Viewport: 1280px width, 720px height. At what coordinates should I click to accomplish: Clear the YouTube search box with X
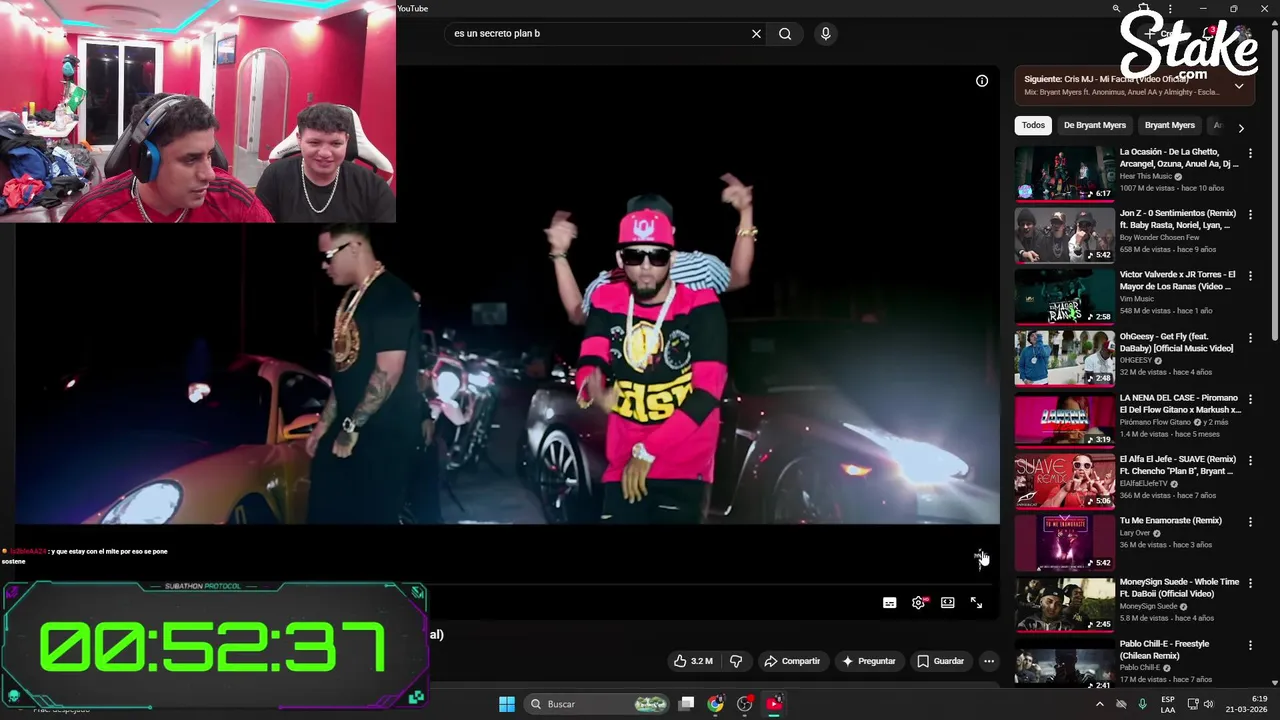click(x=756, y=34)
